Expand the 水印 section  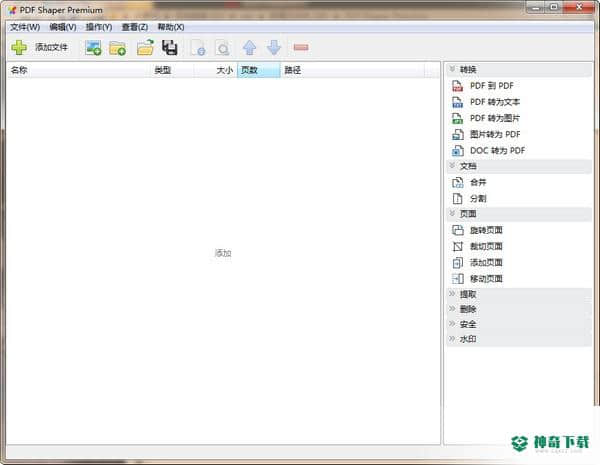pos(518,339)
